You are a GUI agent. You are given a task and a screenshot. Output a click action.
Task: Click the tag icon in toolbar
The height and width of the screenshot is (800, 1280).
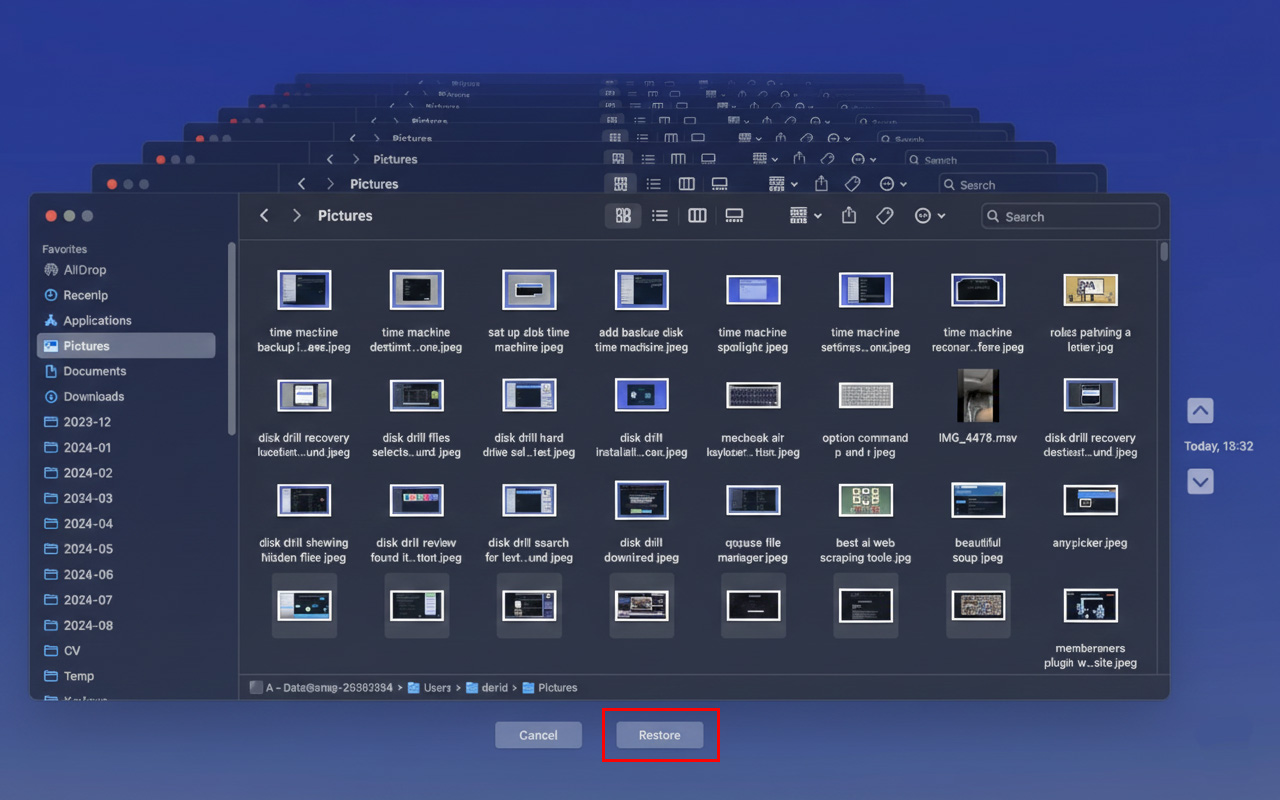pyautogui.click(x=884, y=216)
